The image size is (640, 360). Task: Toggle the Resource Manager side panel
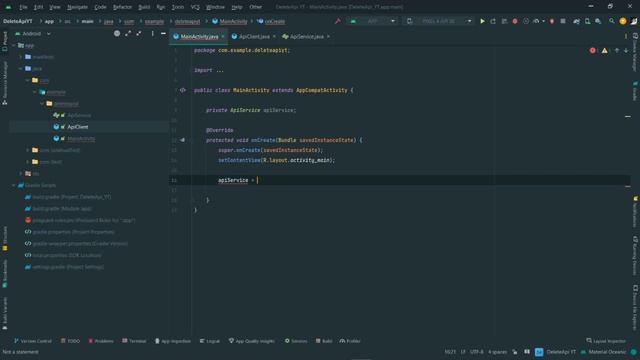[5, 84]
